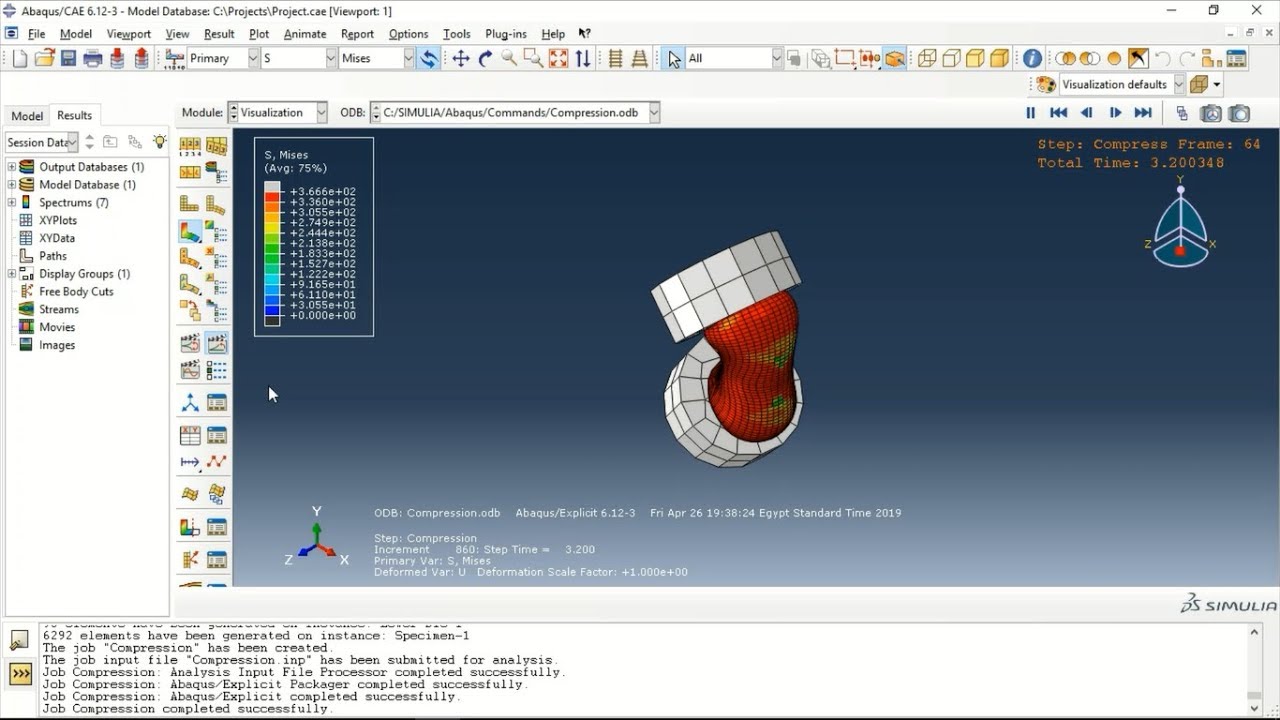This screenshot has height=720, width=1280.
Task: Expand the Display Groups tree node
Action: 12,274
